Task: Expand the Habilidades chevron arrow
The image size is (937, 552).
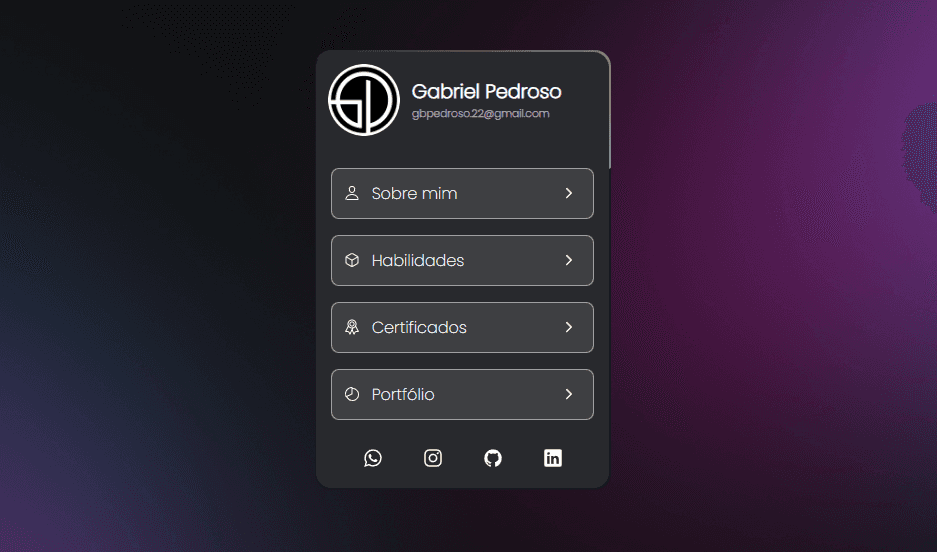Action: [x=569, y=260]
